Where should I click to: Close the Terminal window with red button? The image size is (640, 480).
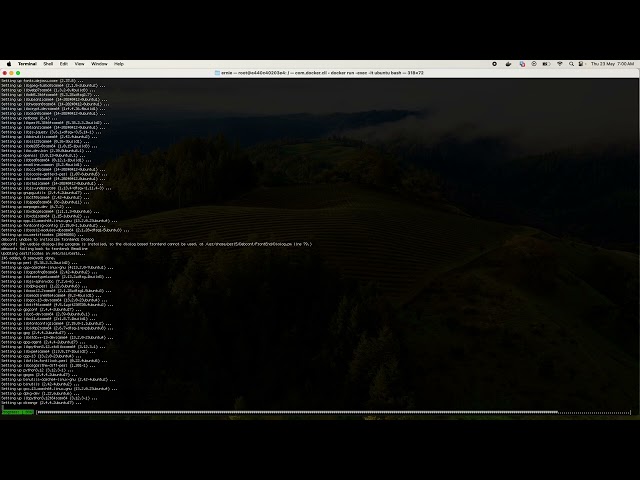[4, 73]
